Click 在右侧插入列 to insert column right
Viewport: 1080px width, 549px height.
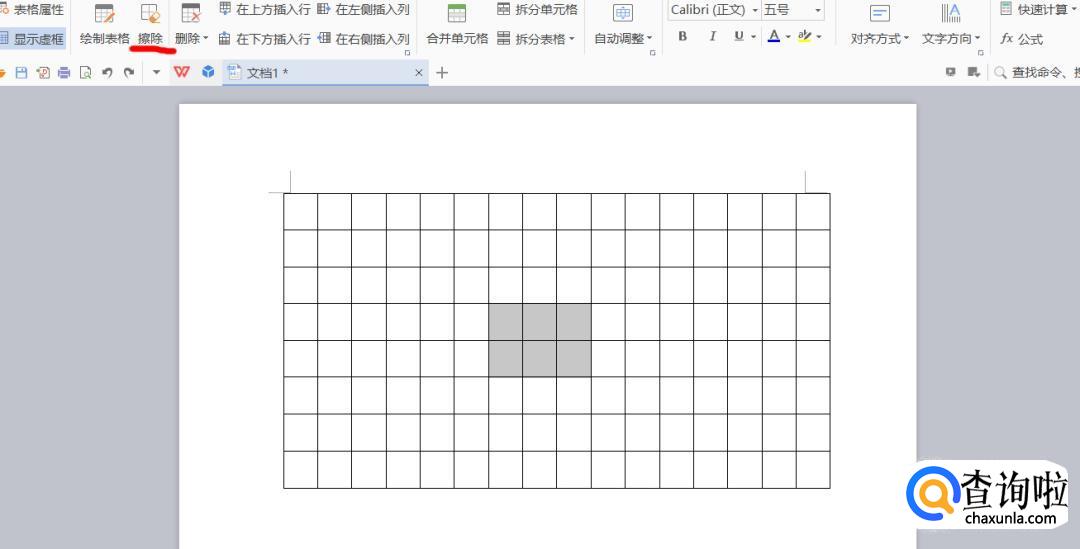[363, 39]
